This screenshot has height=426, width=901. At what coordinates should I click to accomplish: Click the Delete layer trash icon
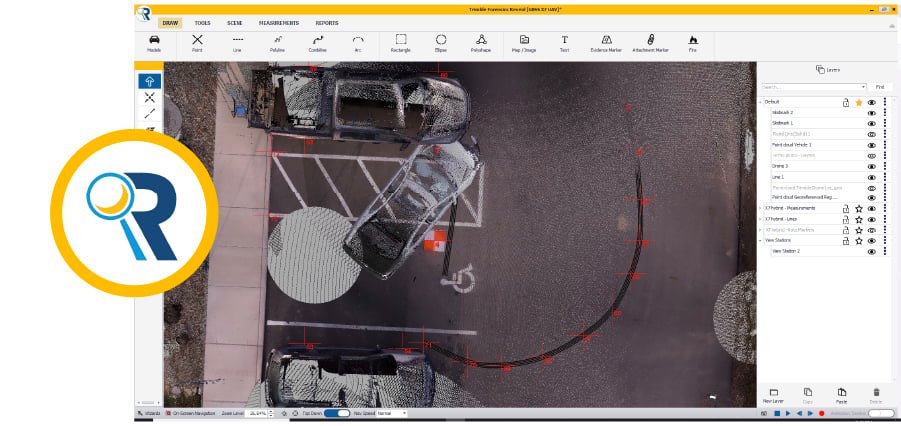876,392
